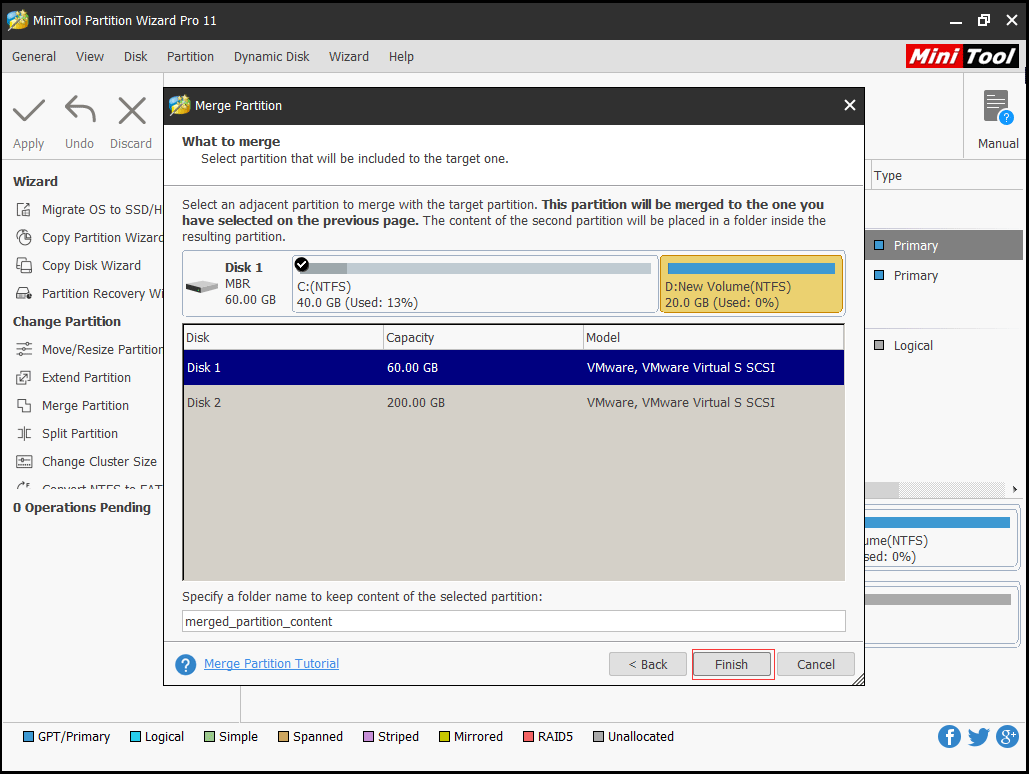Click the Copy Disk Wizard icon

click(24, 265)
